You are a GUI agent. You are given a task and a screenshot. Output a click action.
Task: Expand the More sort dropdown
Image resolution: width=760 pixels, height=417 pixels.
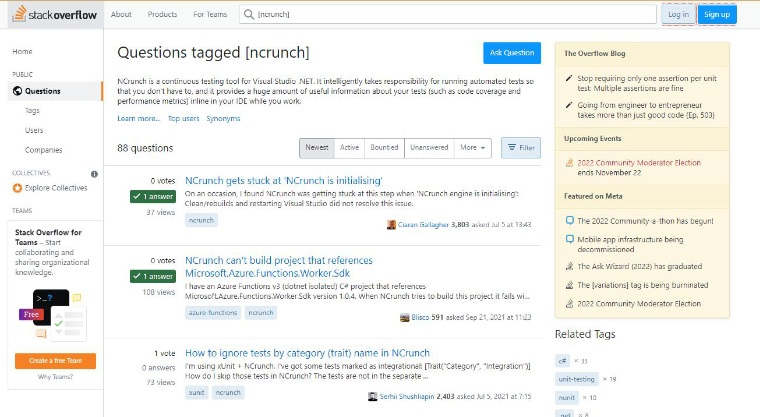click(473, 148)
